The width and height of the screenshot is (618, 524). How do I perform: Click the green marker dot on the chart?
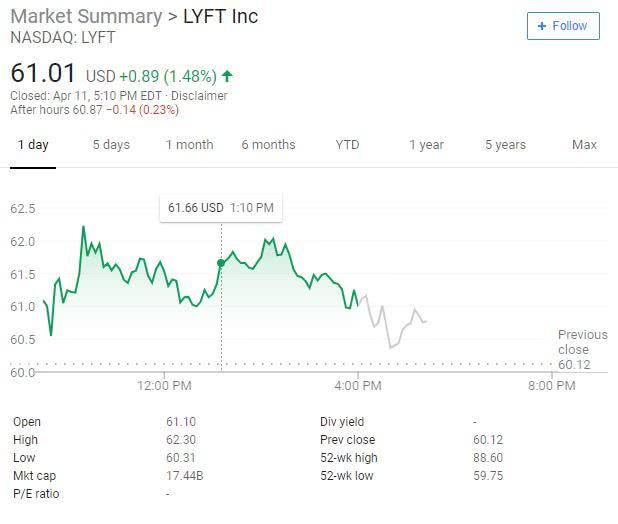pyautogui.click(x=221, y=263)
